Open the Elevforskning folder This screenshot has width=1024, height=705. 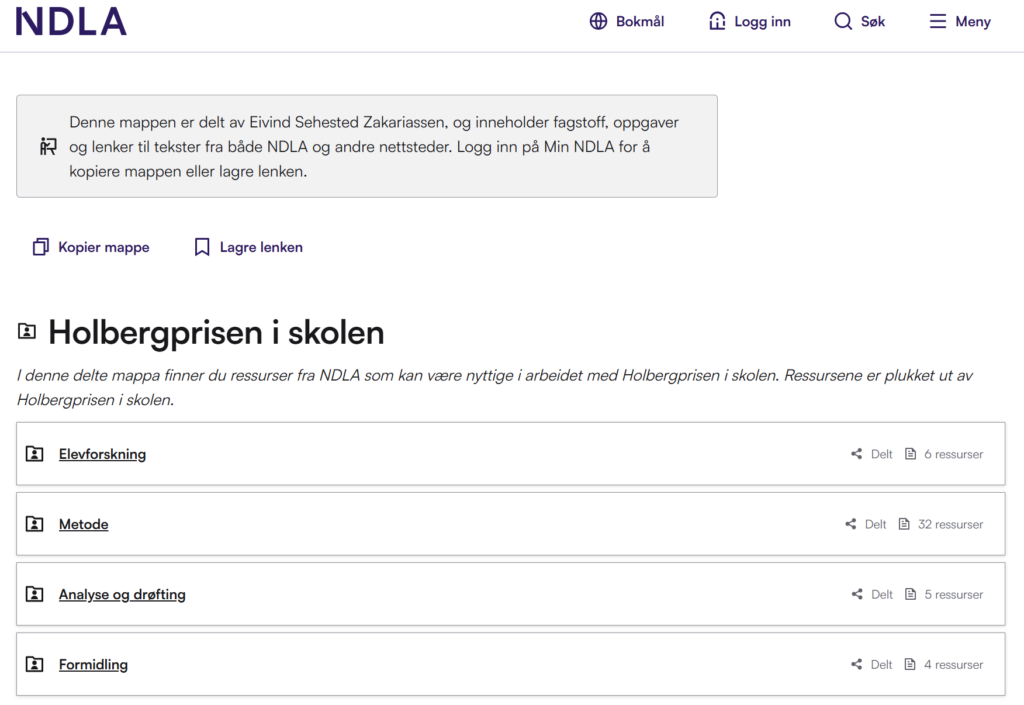point(102,453)
